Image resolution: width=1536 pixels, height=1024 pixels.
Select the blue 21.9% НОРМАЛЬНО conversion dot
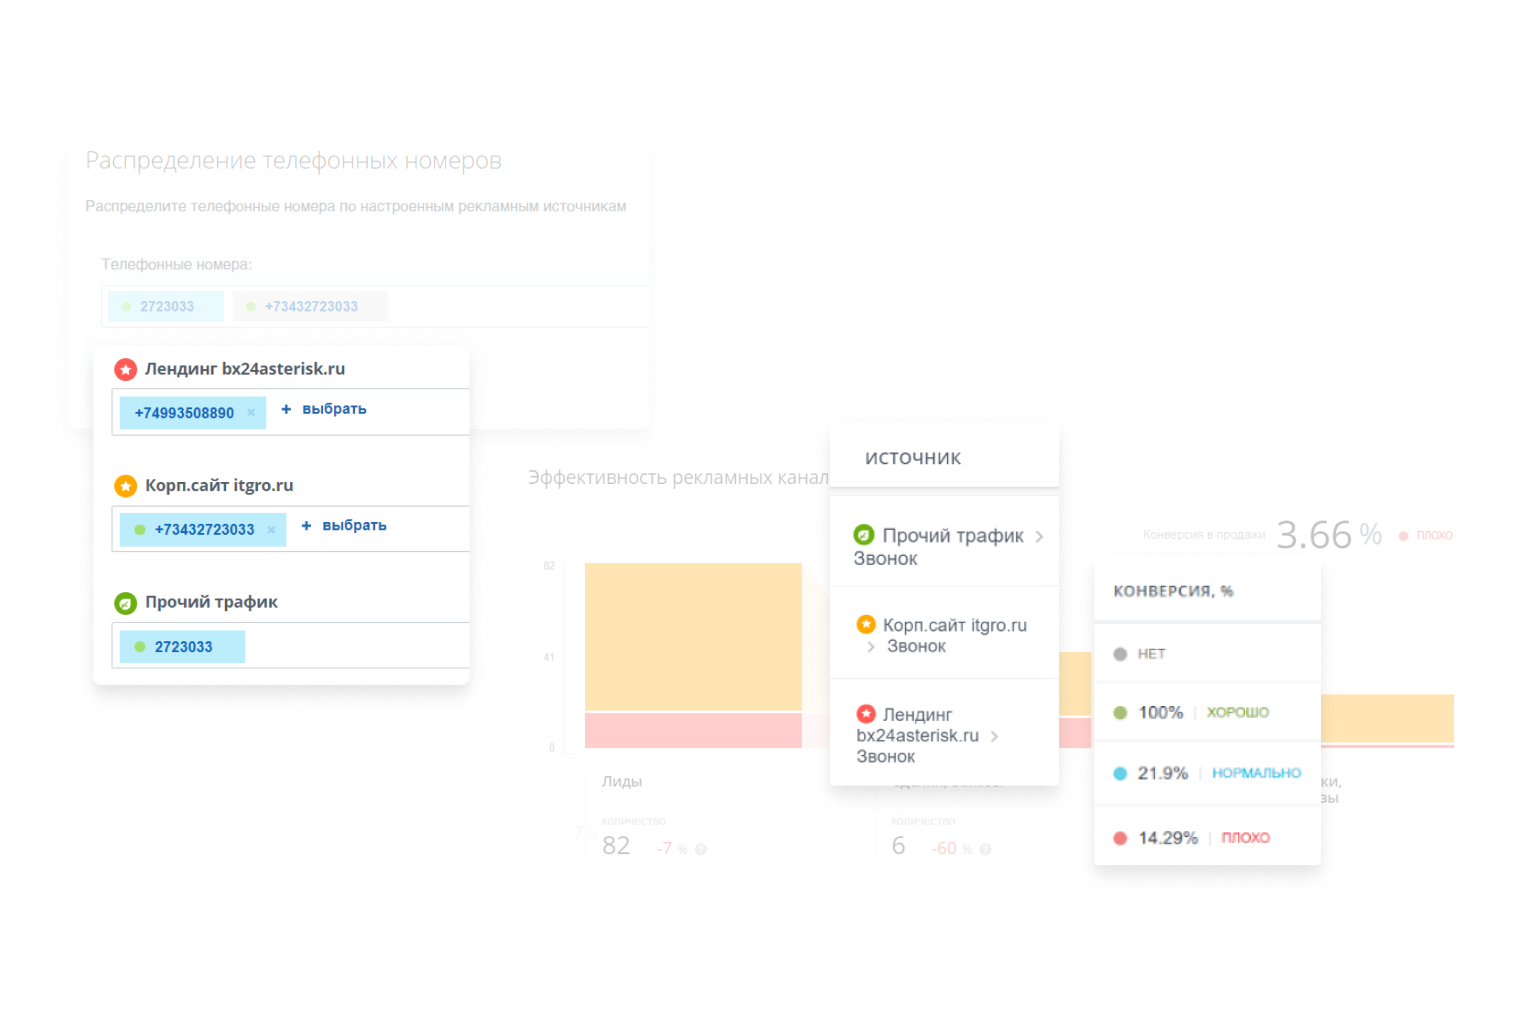coord(1120,773)
